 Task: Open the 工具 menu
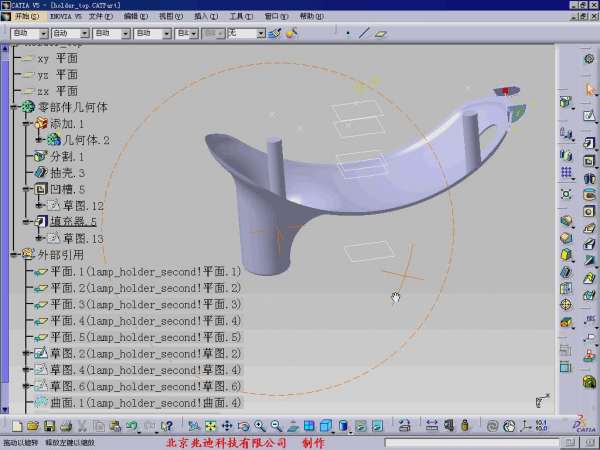[x=241, y=16]
